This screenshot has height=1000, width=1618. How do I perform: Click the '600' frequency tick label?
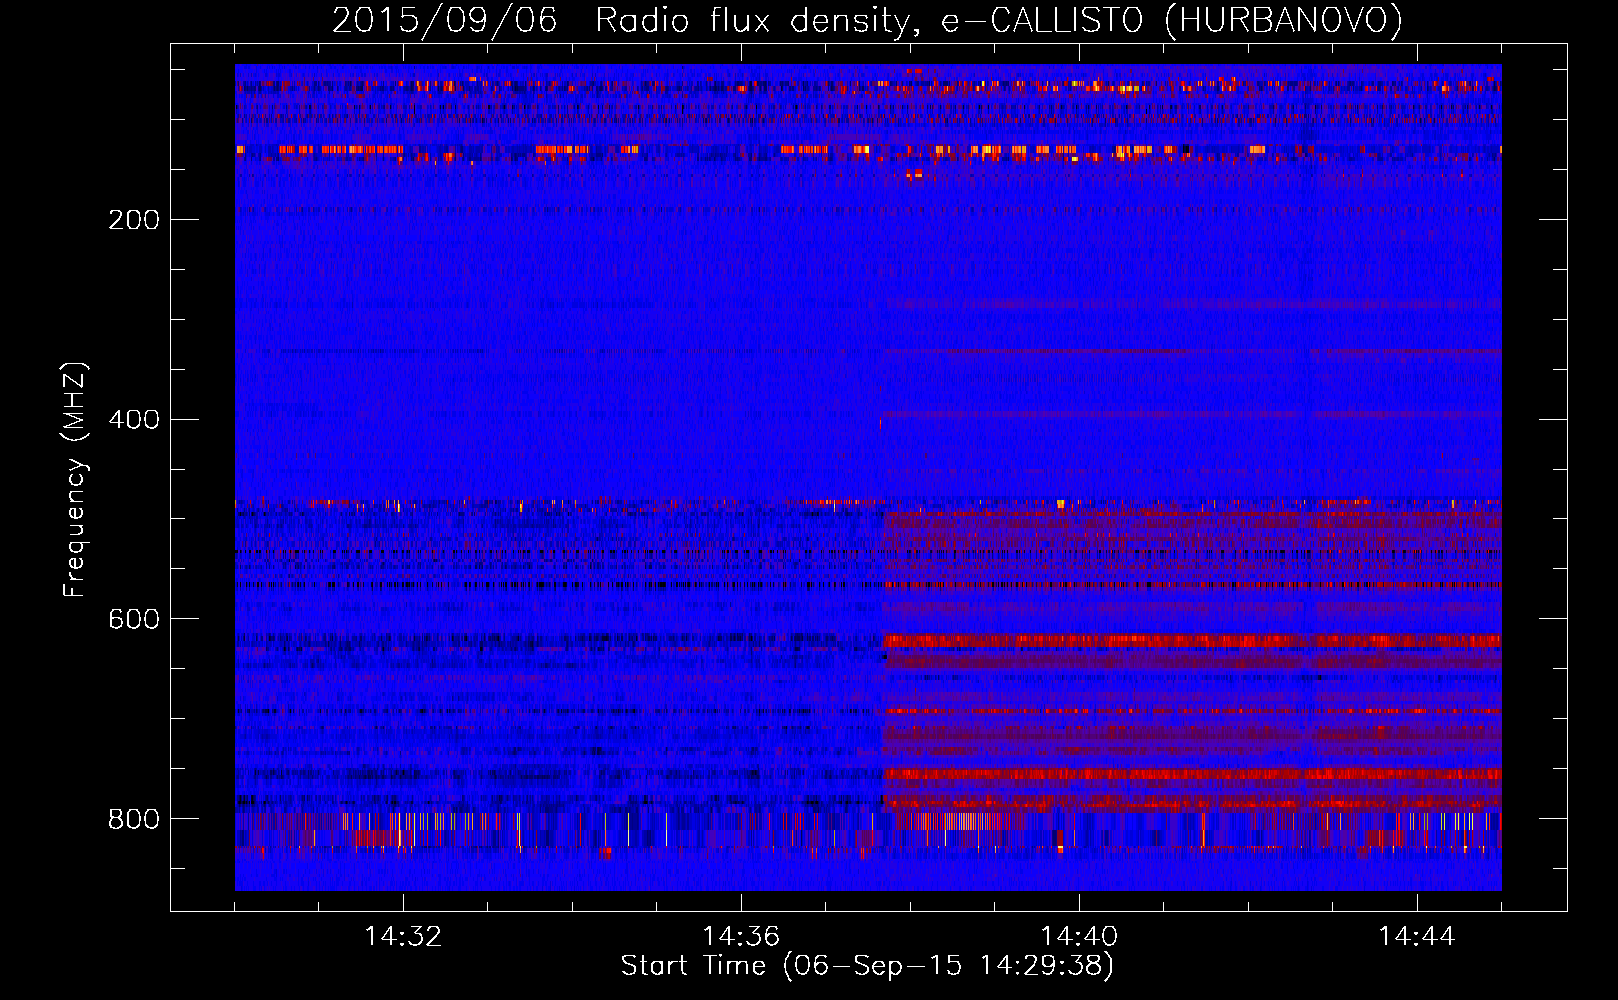[134, 620]
